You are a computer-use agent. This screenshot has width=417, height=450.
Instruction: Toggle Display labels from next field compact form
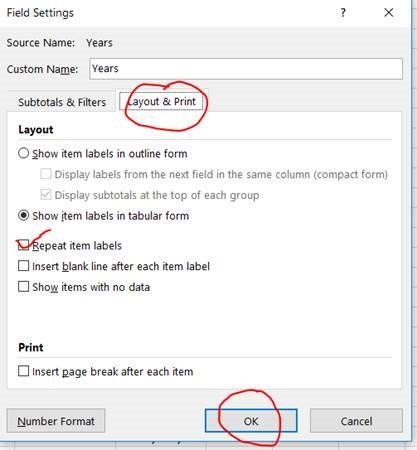coord(46,174)
